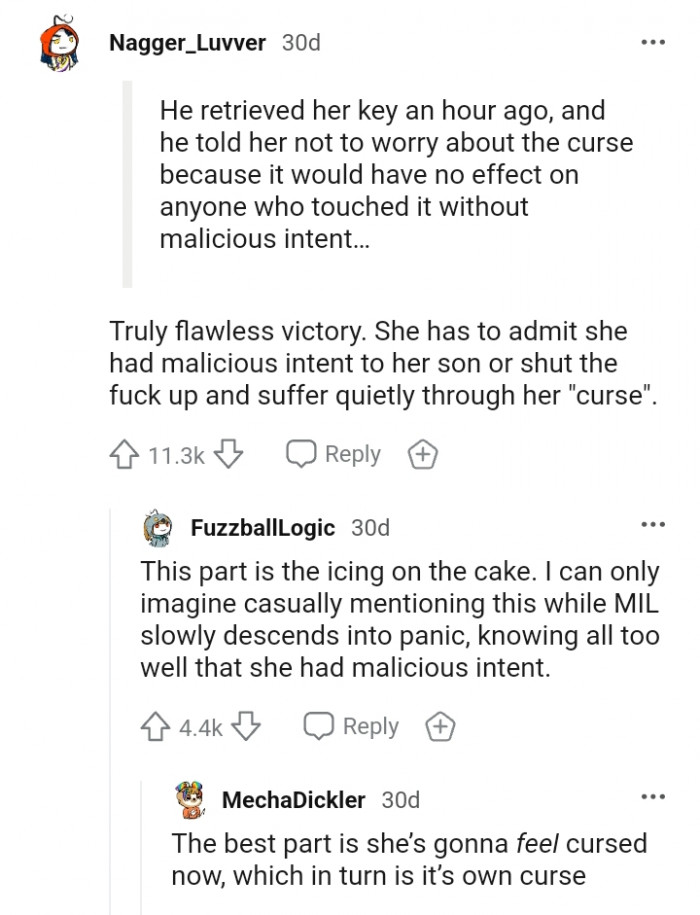Screen dimensions: 700x915
Task: Toggle the upvote on the 11.3k comment
Action: [124, 453]
